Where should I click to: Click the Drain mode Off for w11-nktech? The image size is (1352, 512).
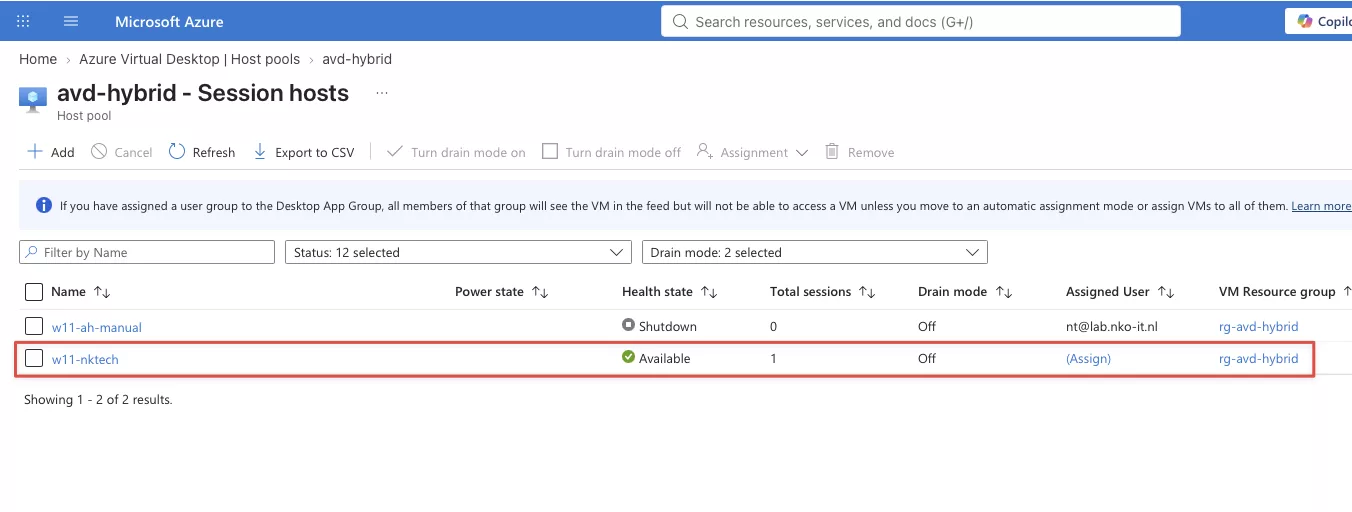pyautogui.click(x=927, y=359)
